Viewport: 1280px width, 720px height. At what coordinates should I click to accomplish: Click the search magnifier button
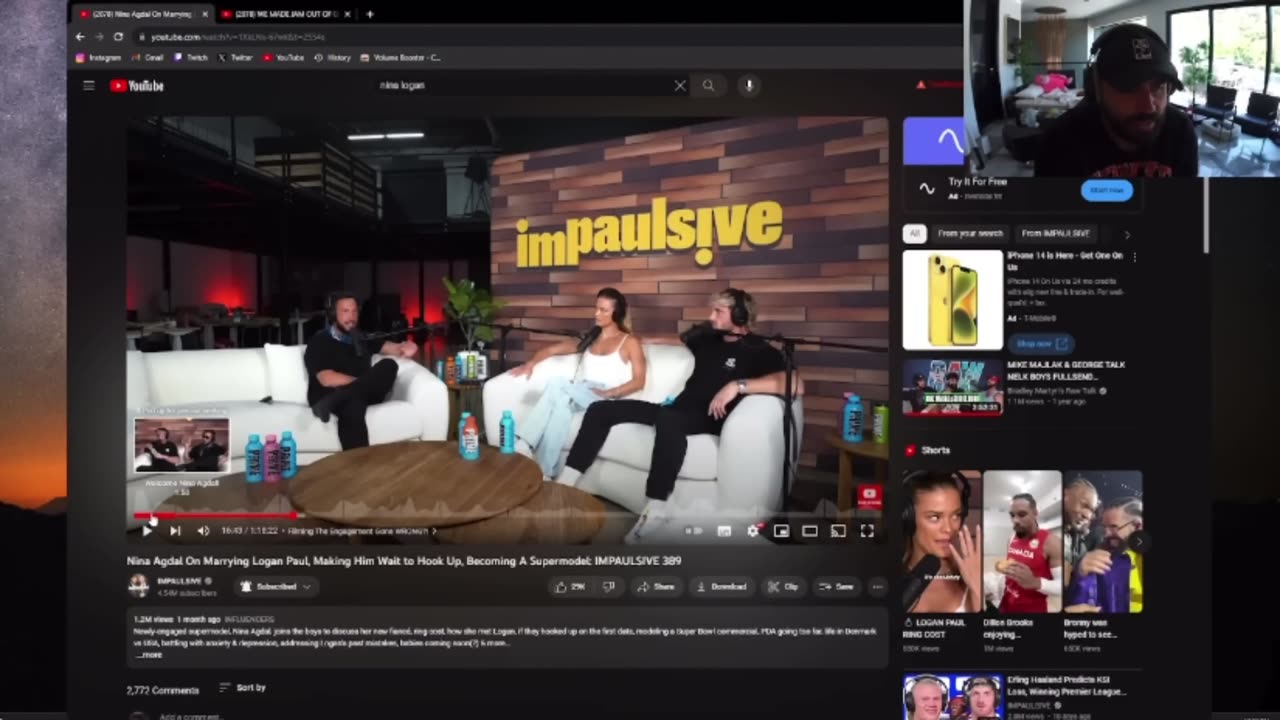(x=708, y=86)
